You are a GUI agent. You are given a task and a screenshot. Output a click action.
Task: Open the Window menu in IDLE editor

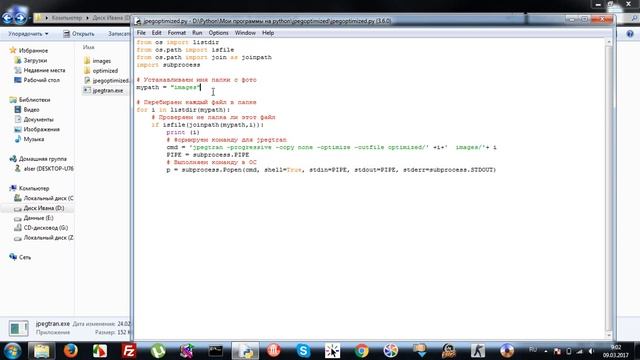click(x=245, y=33)
